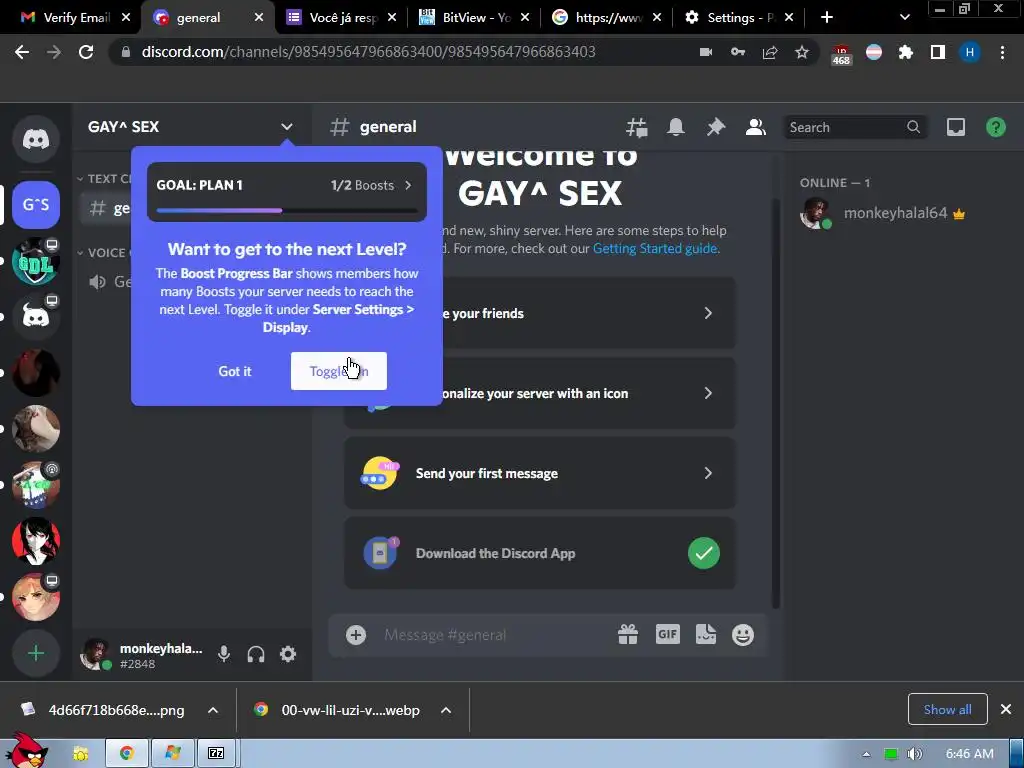Expand the GAY^ SEX server dropdown

click(286, 127)
